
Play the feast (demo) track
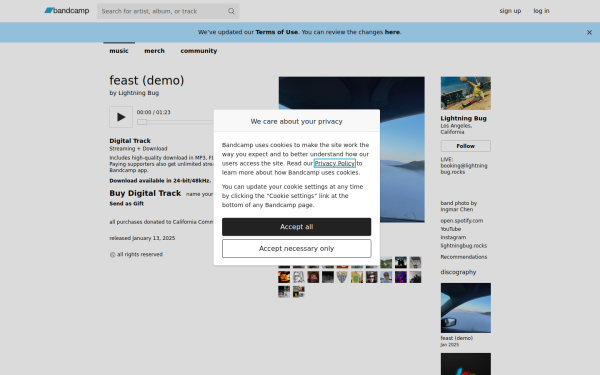click(x=121, y=117)
